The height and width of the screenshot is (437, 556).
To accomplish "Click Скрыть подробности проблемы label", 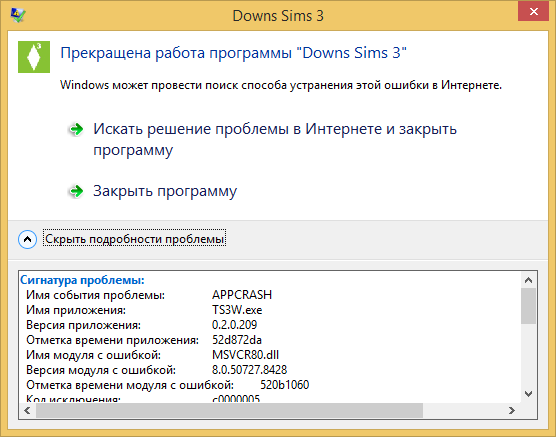I will click(x=134, y=239).
